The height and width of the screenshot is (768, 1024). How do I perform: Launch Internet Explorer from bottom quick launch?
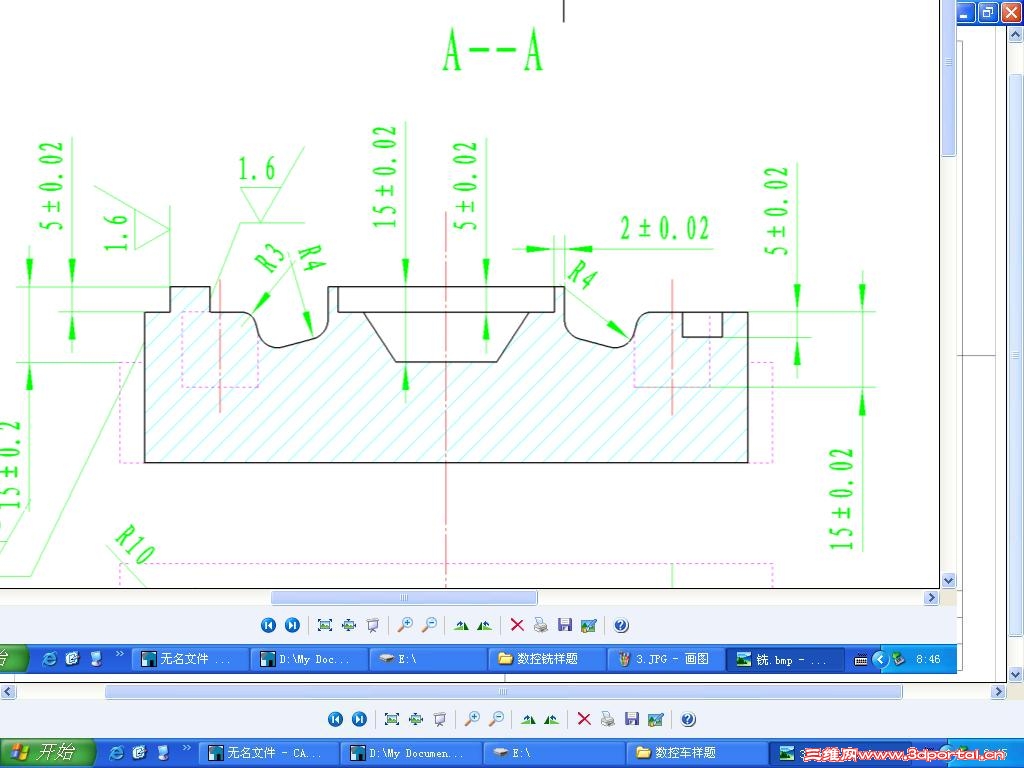[x=116, y=753]
